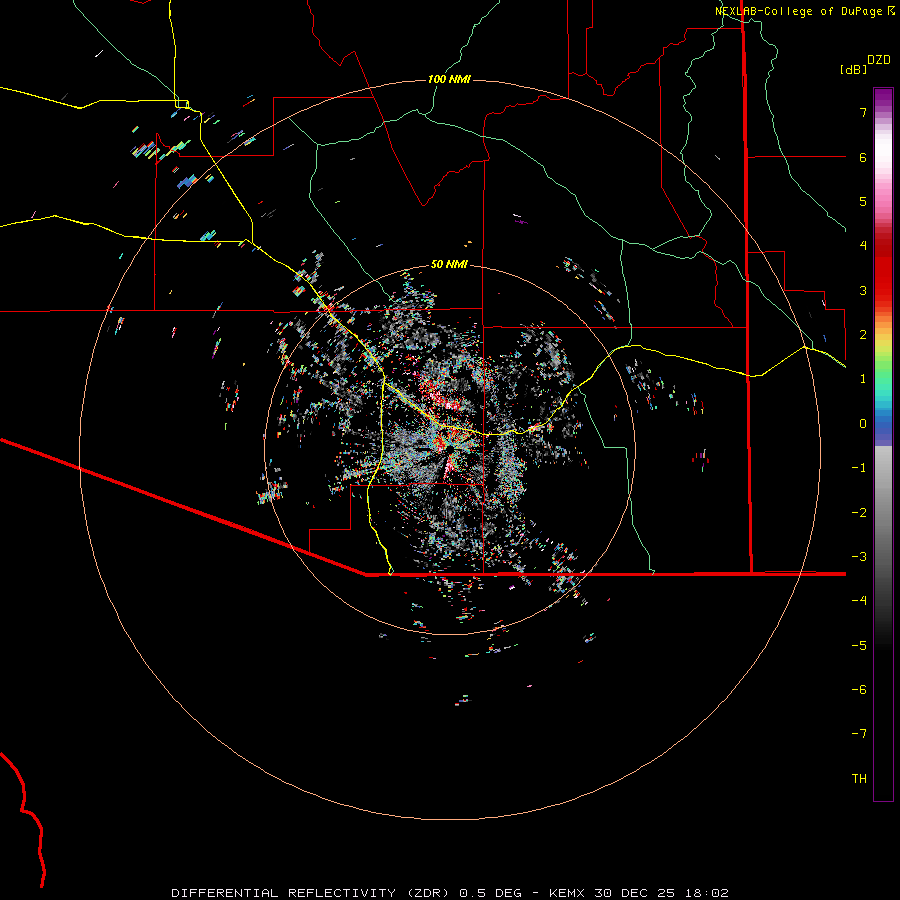Click the KEMX radar site identifier
Image resolution: width=900 pixels, height=900 pixels.
[x=567, y=893]
